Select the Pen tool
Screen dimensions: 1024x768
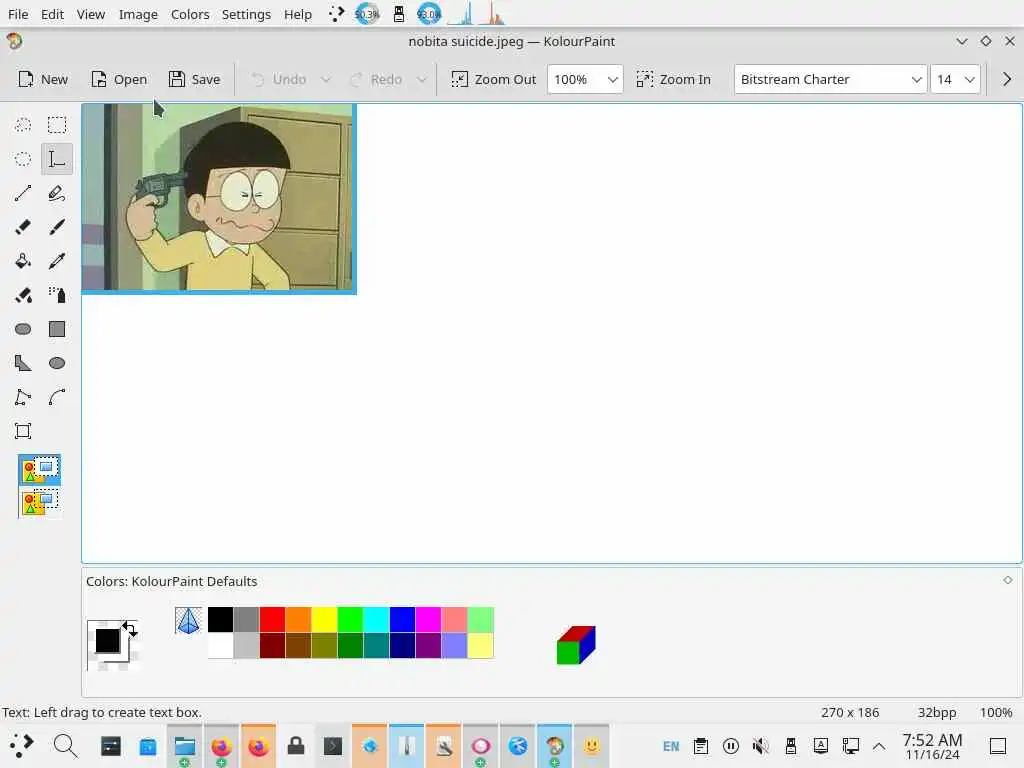[x=57, y=193]
